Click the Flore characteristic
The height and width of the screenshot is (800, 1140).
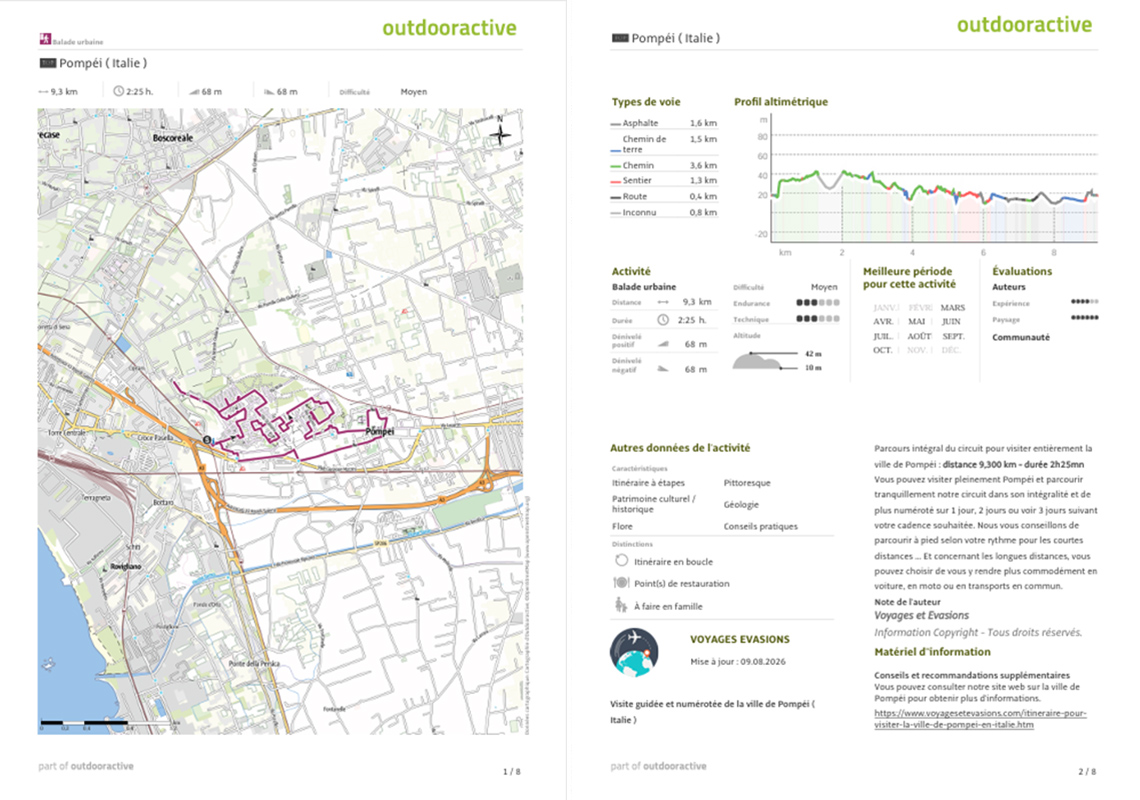(622, 527)
